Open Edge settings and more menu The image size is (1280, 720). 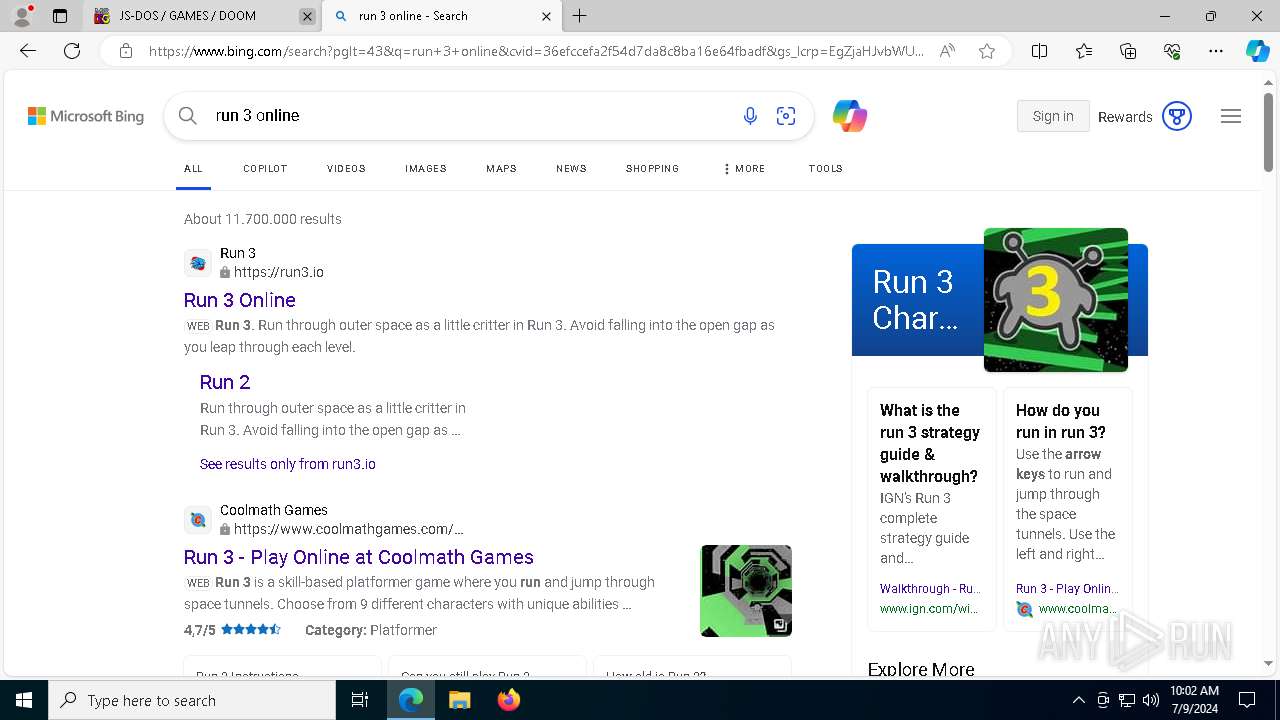[x=1216, y=51]
